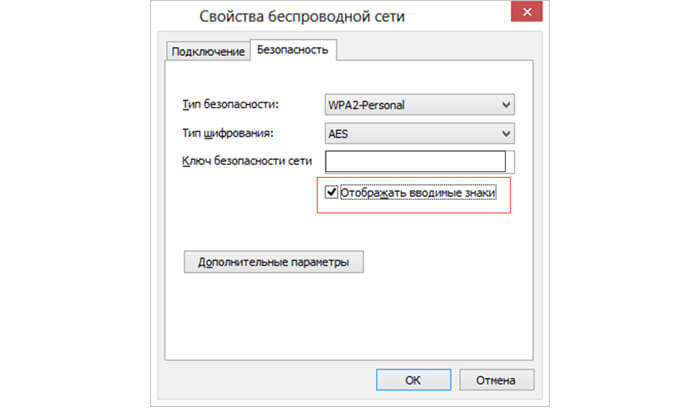
Task: Switch to the Подключение tab
Action: (x=208, y=51)
